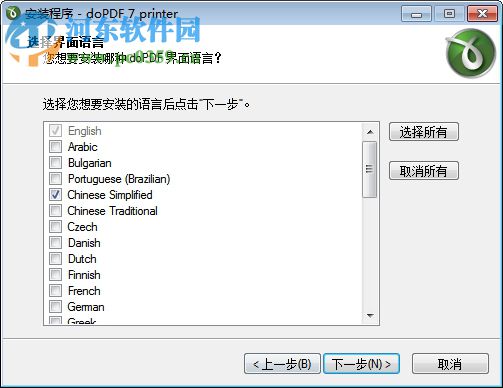Click the doPDF icon in the title bar
This screenshot has width=503, height=388.
click(13, 13)
